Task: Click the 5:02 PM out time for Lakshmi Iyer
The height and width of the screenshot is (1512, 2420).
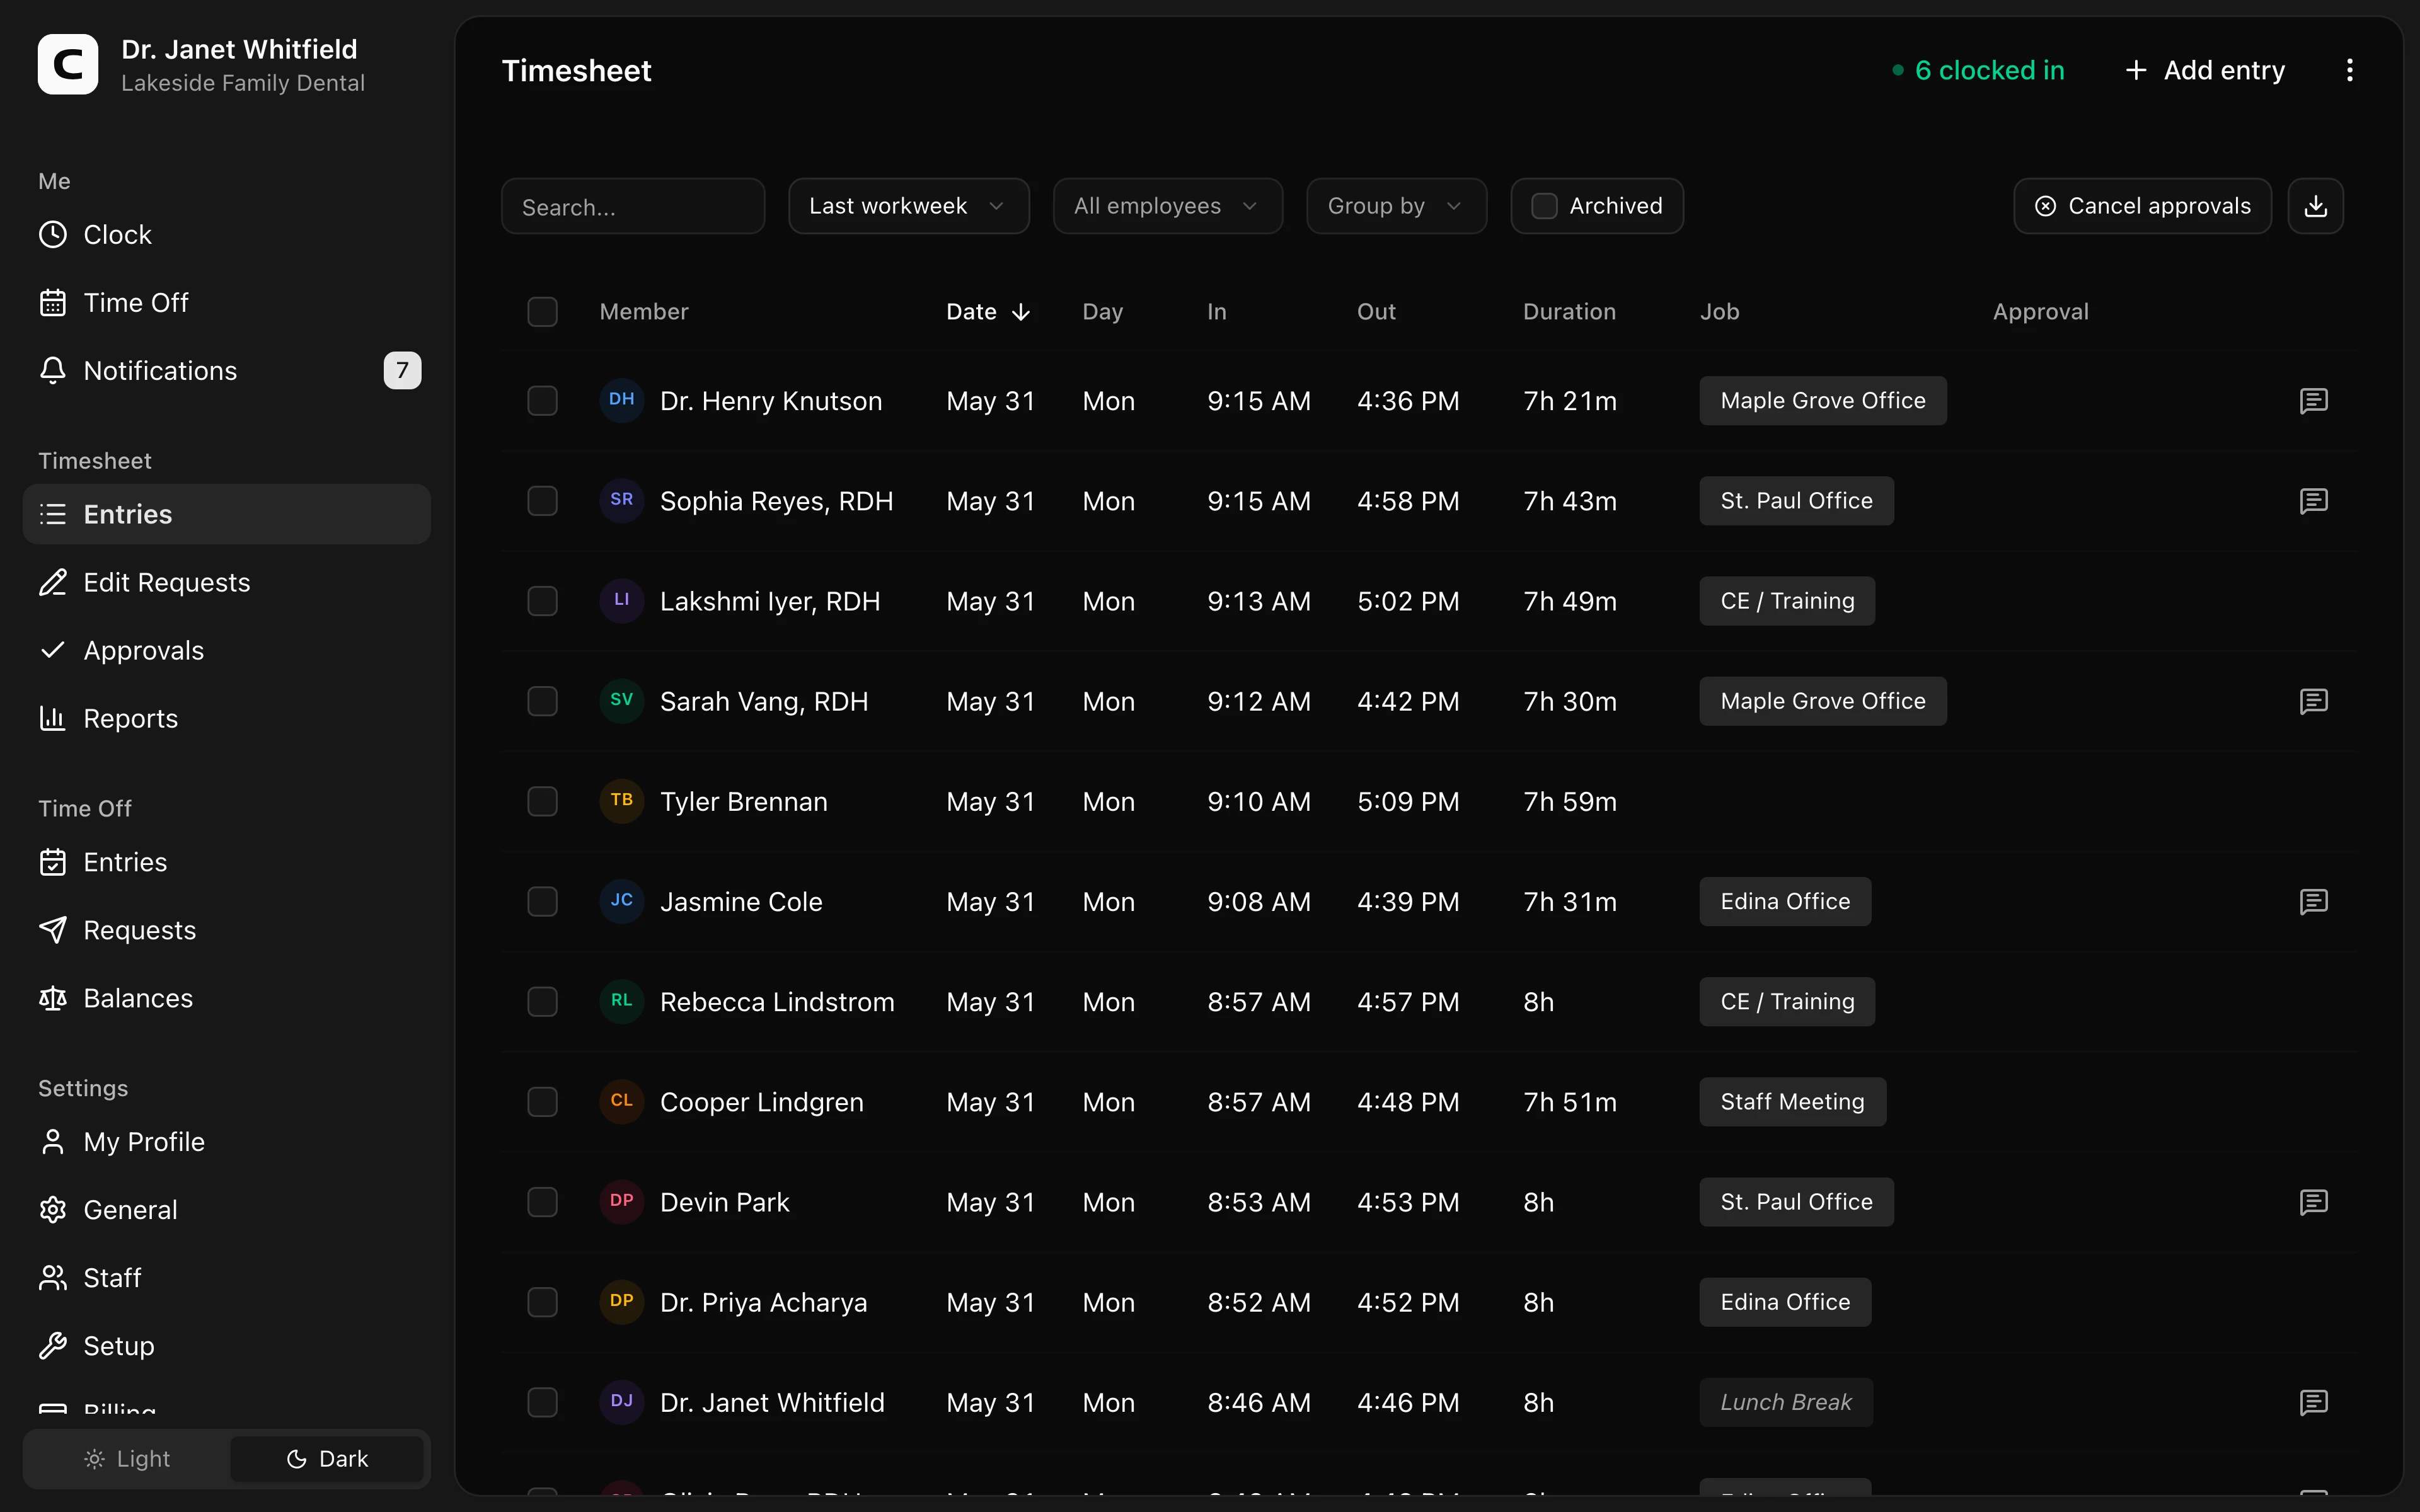Action: [x=1408, y=601]
